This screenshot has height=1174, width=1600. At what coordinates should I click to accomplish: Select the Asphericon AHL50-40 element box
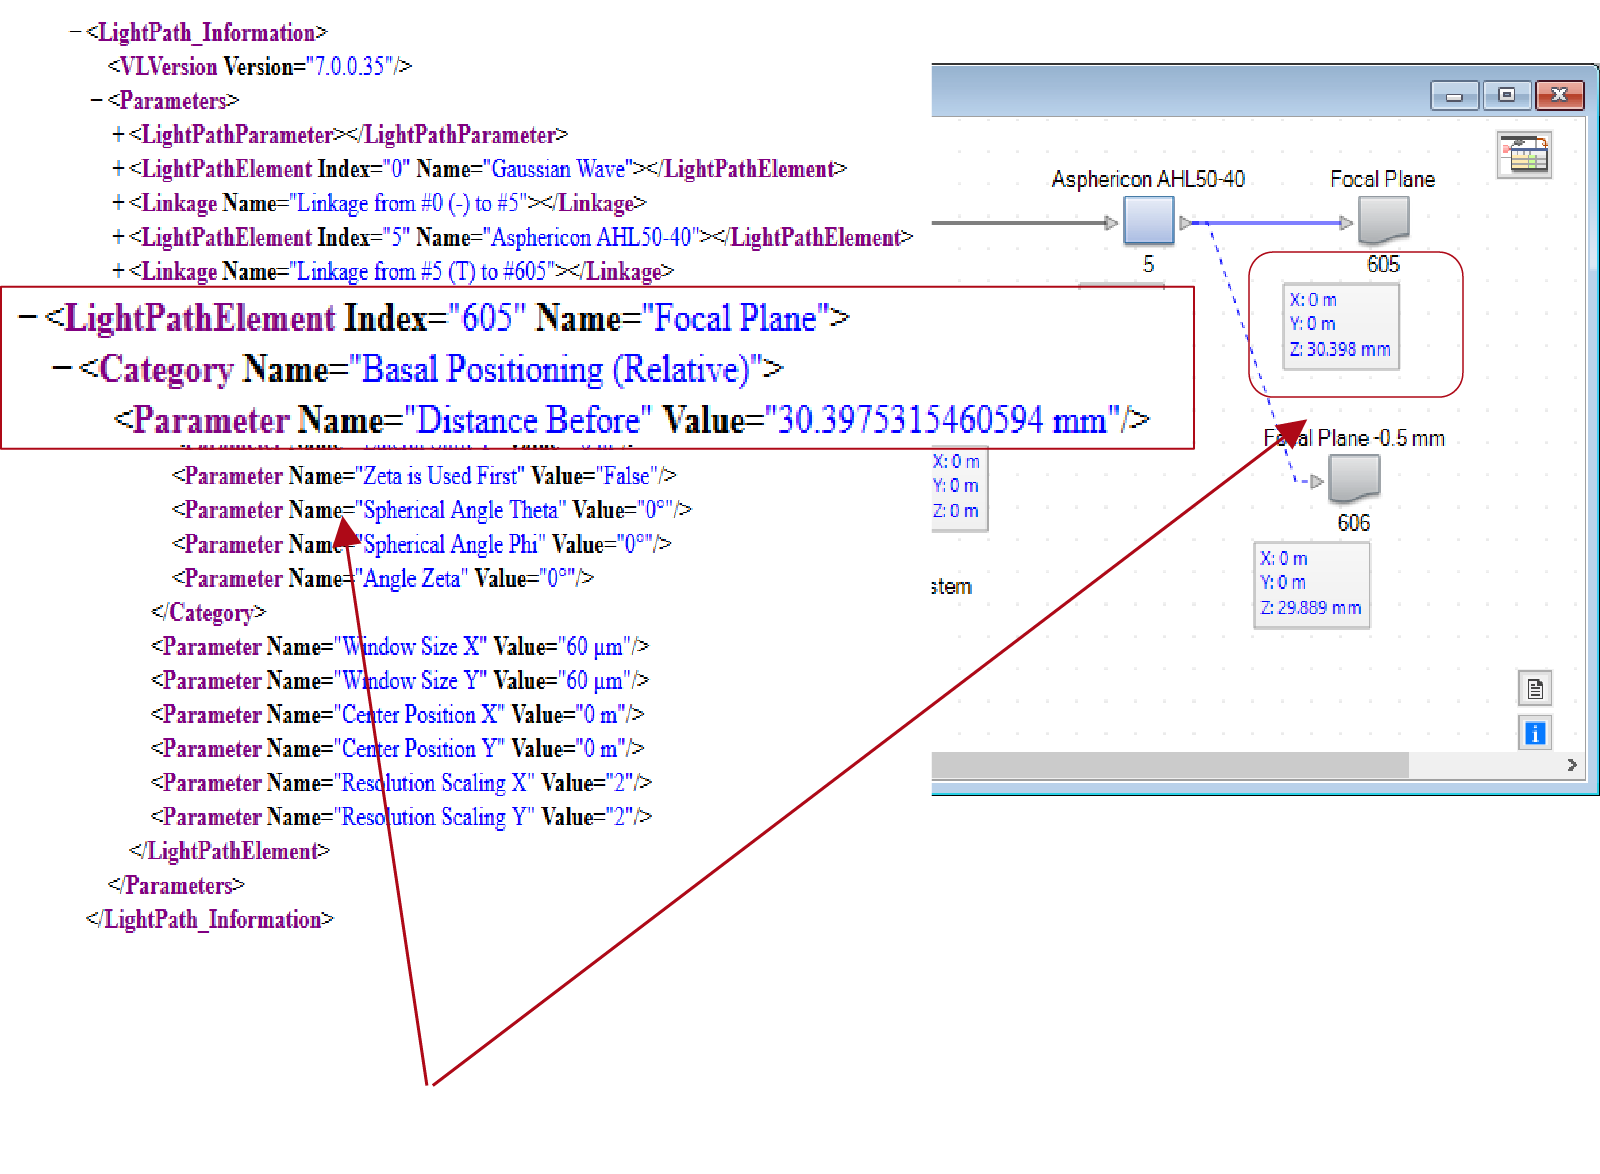point(1148,220)
